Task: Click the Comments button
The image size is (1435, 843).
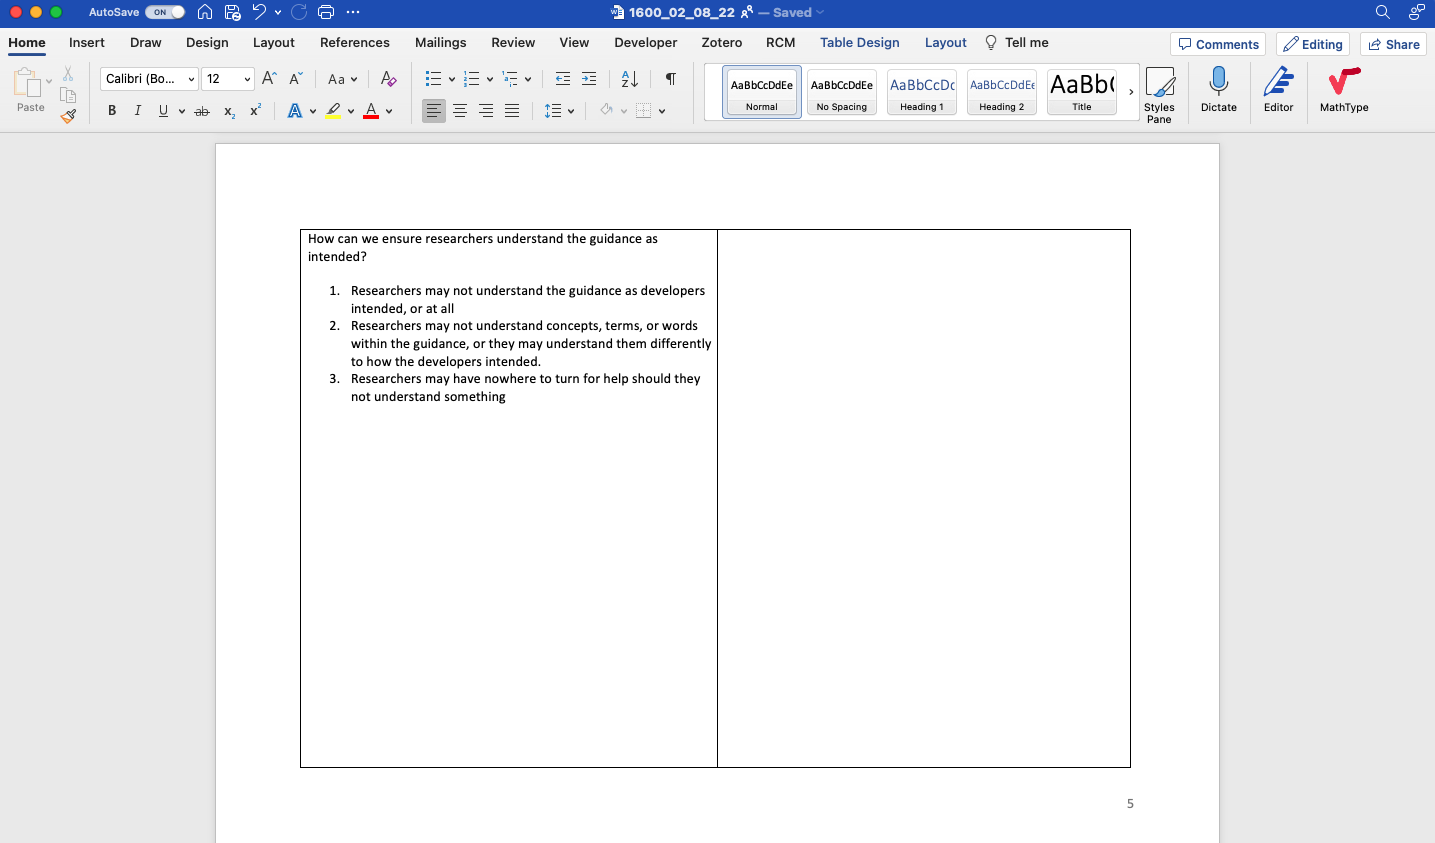Action: point(1217,44)
